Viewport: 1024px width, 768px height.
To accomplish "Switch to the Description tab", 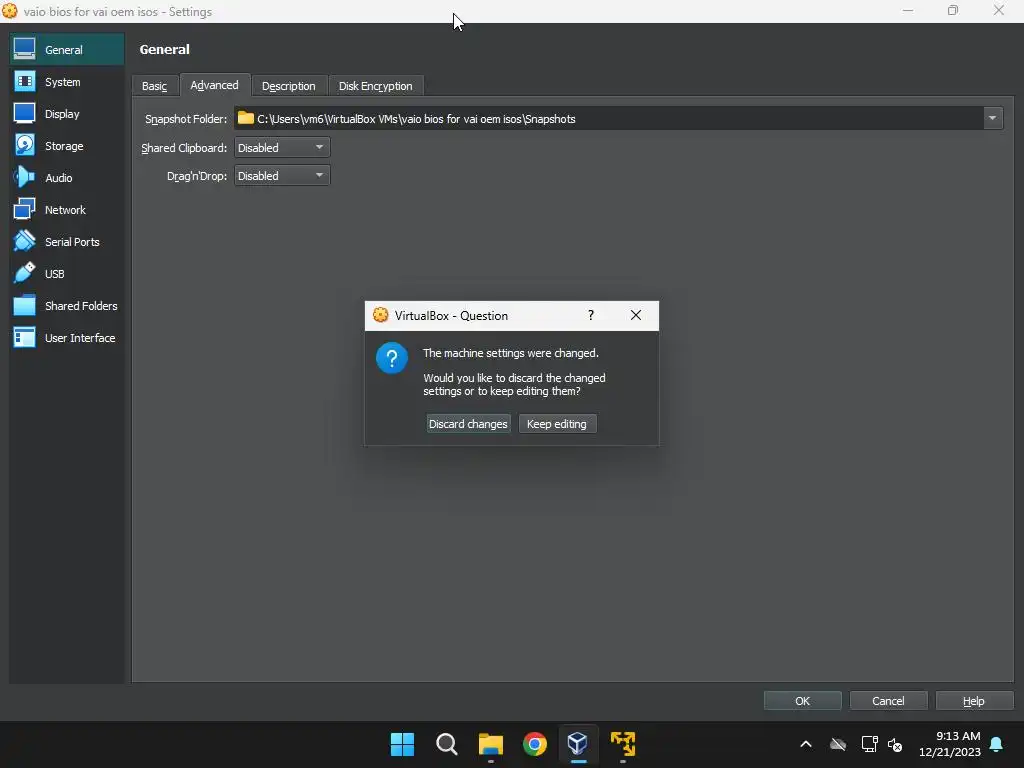I will (289, 86).
